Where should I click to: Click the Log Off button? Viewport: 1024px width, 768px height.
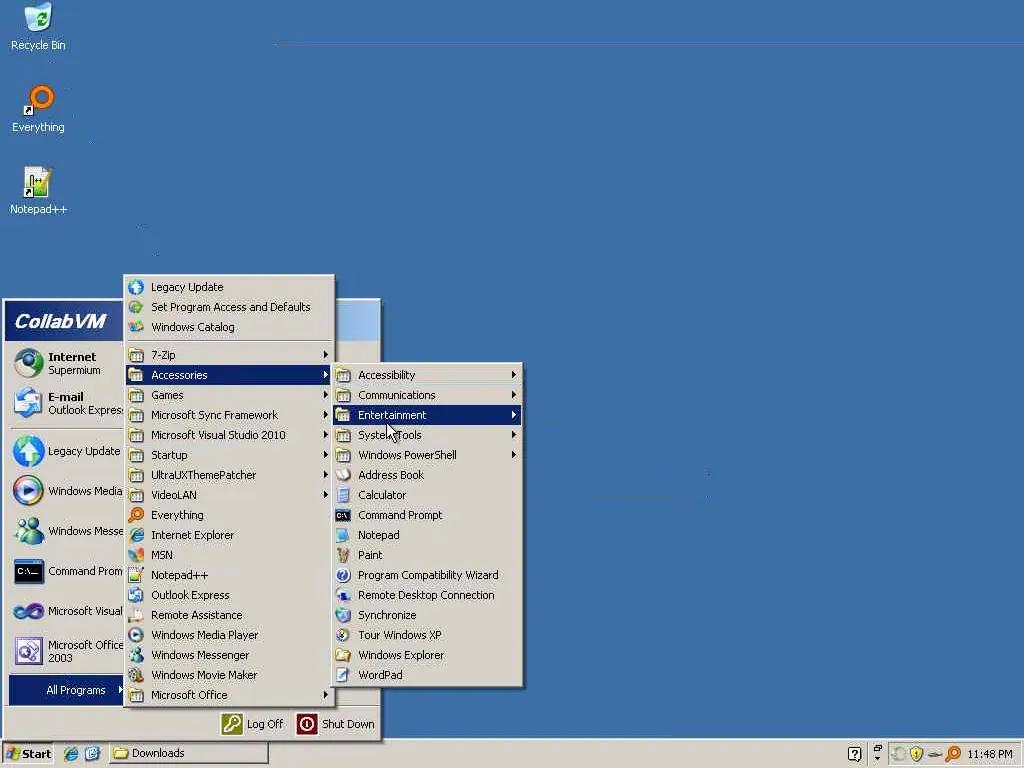click(x=253, y=724)
